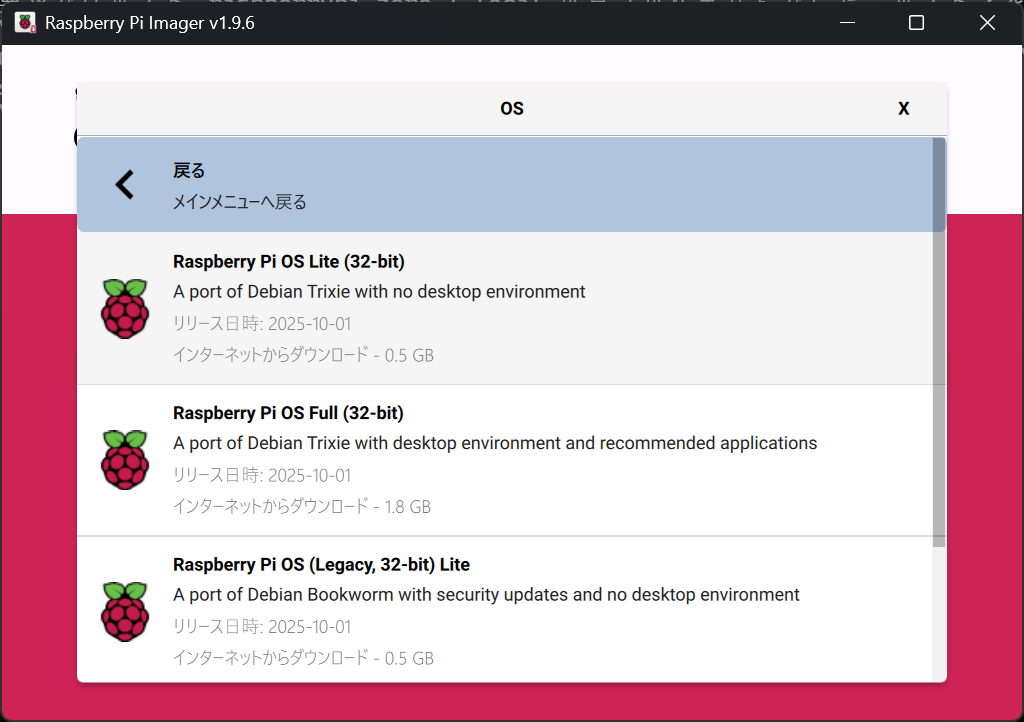Click the メインメニューへ戻る text
The height and width of the screenshot is (722, 1024).
click(x=240, y=202)
